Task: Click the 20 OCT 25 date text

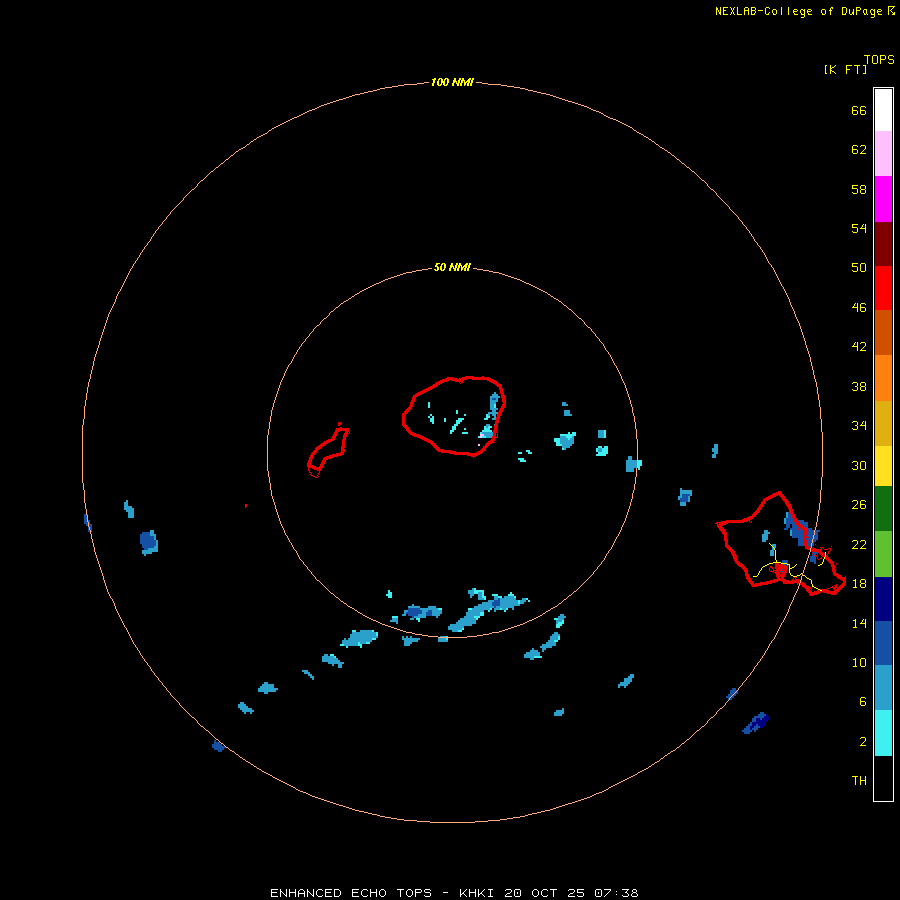Action: (x=545, y=893)
